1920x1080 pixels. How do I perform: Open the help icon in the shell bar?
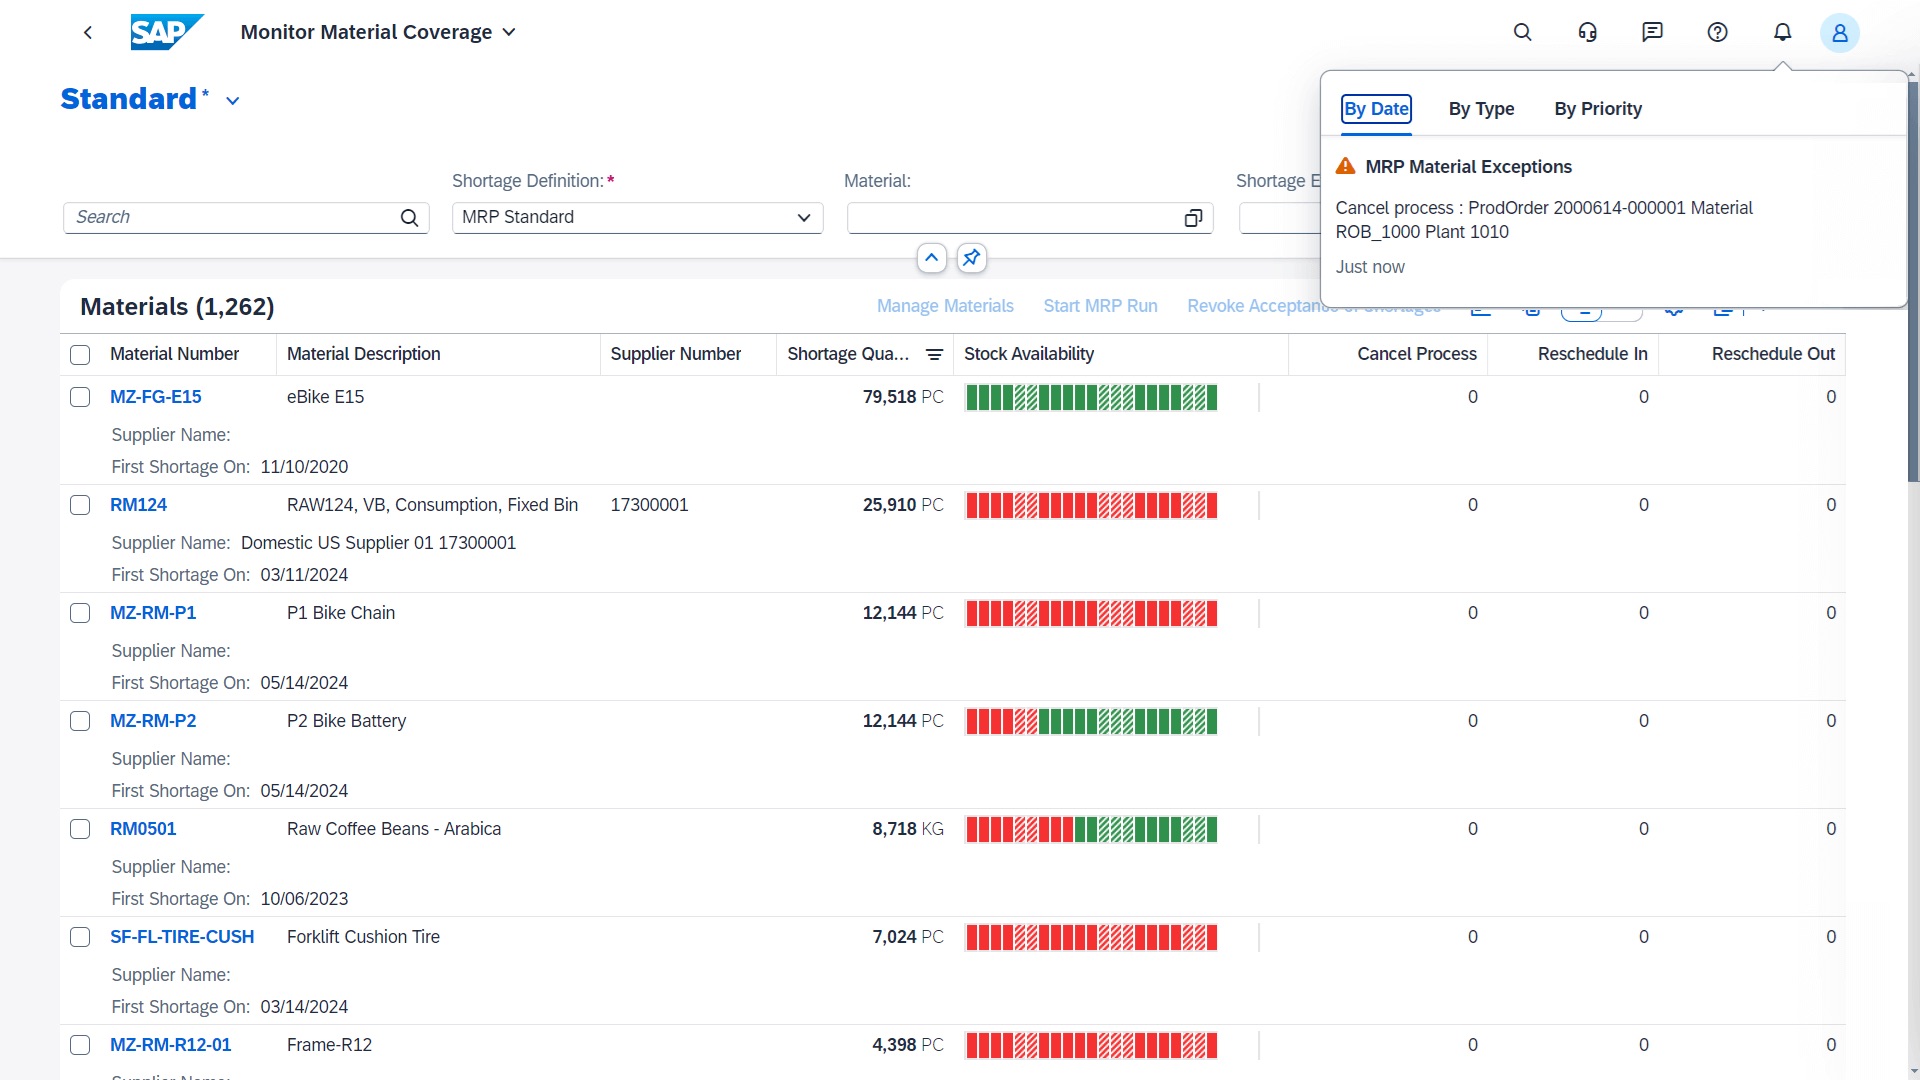tap(1717, 32)
